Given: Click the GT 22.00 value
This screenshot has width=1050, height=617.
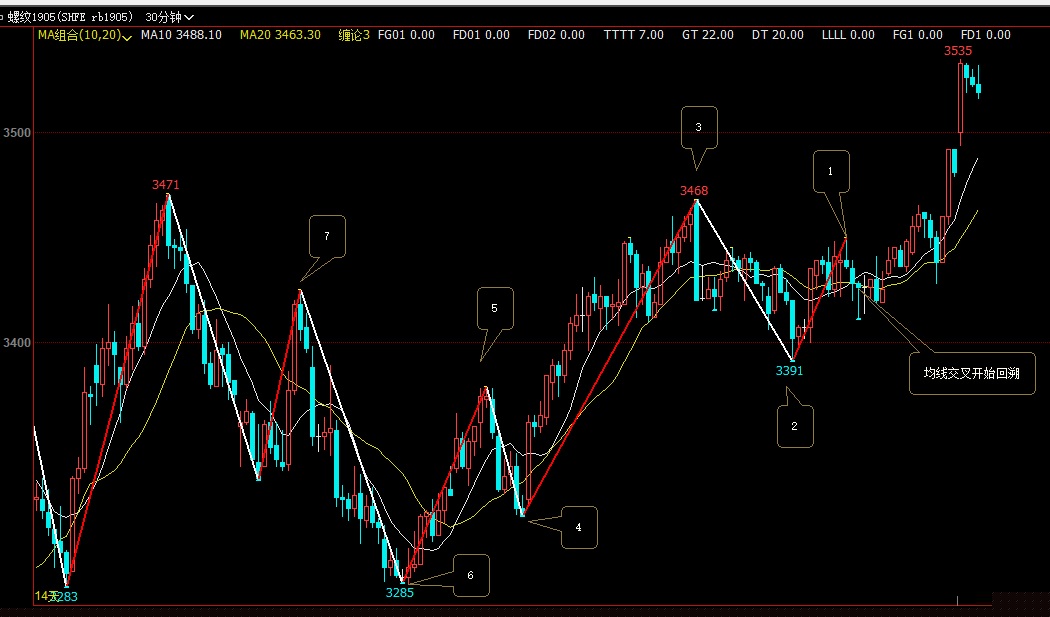Looking at the screenshot, I should coord(708,35).
